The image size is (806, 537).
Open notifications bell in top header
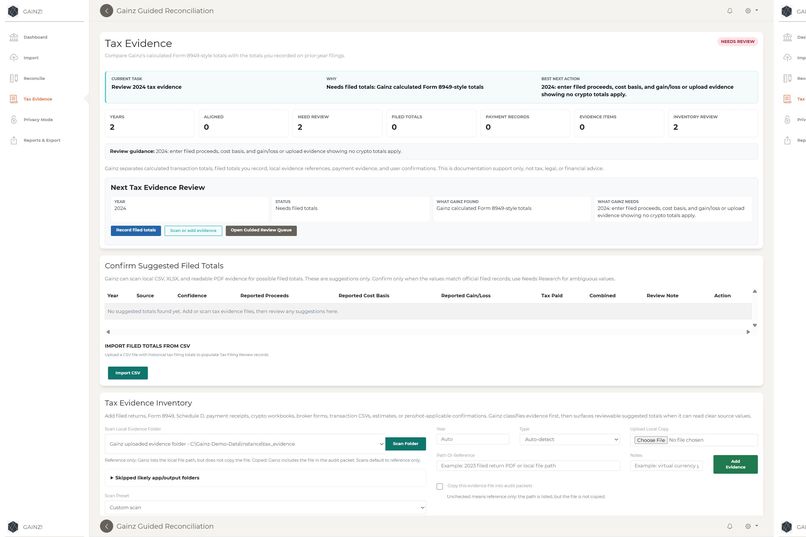tap(729, 10)
